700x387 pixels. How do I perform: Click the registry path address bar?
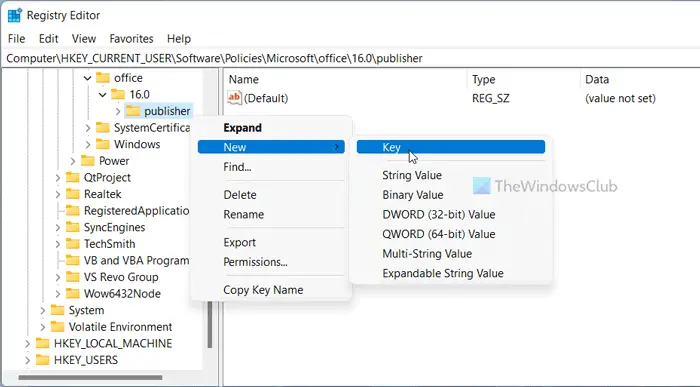(x=351, y=58)
